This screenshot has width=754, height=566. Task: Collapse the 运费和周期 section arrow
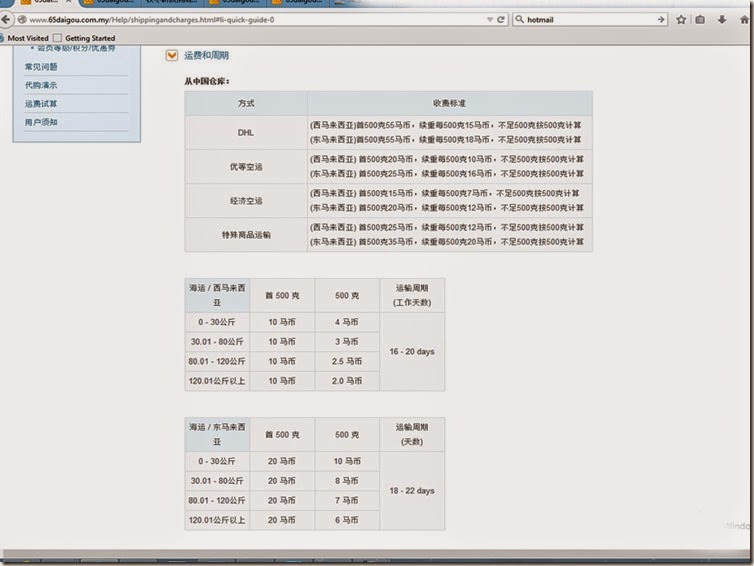point(172,55)
